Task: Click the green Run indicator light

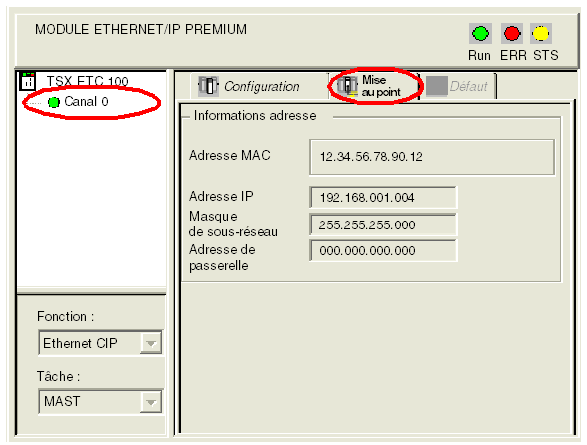Action: (480, 34)
